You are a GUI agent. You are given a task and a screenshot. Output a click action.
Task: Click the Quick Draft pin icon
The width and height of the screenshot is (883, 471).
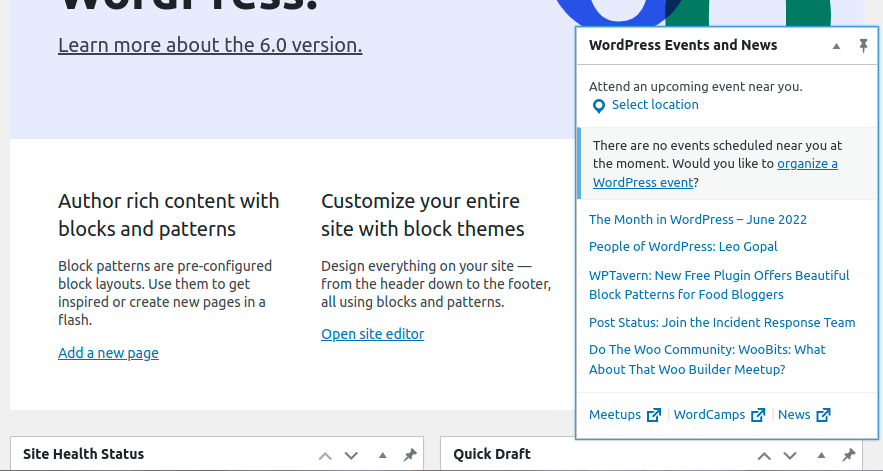[x=849, y=455]
